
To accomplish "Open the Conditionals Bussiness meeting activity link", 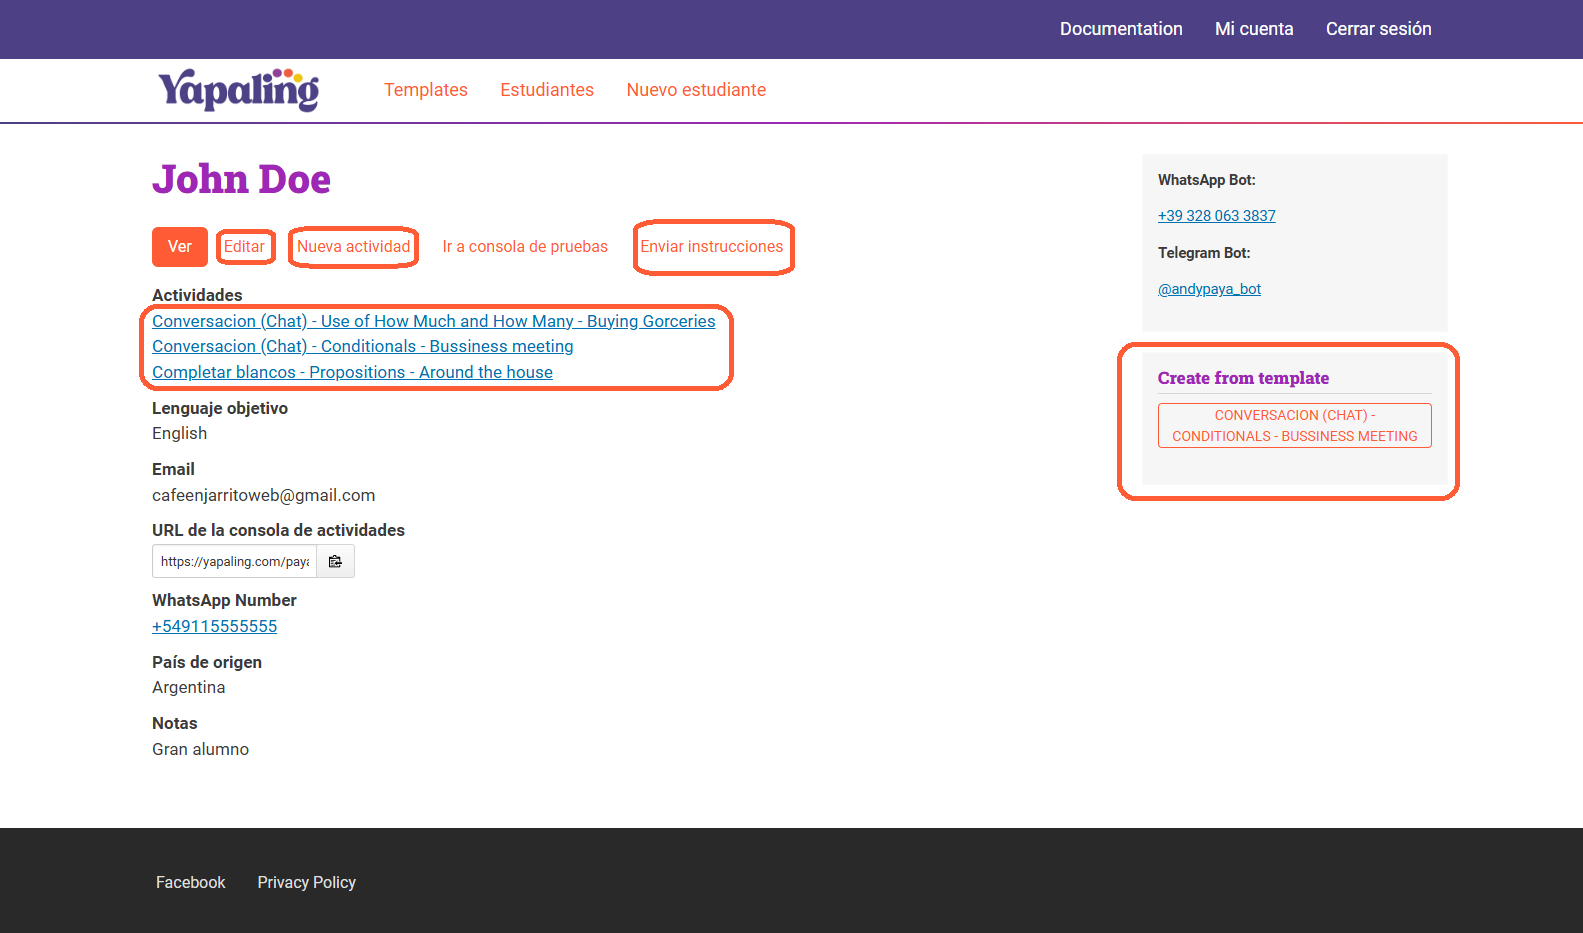I will 362,346.
